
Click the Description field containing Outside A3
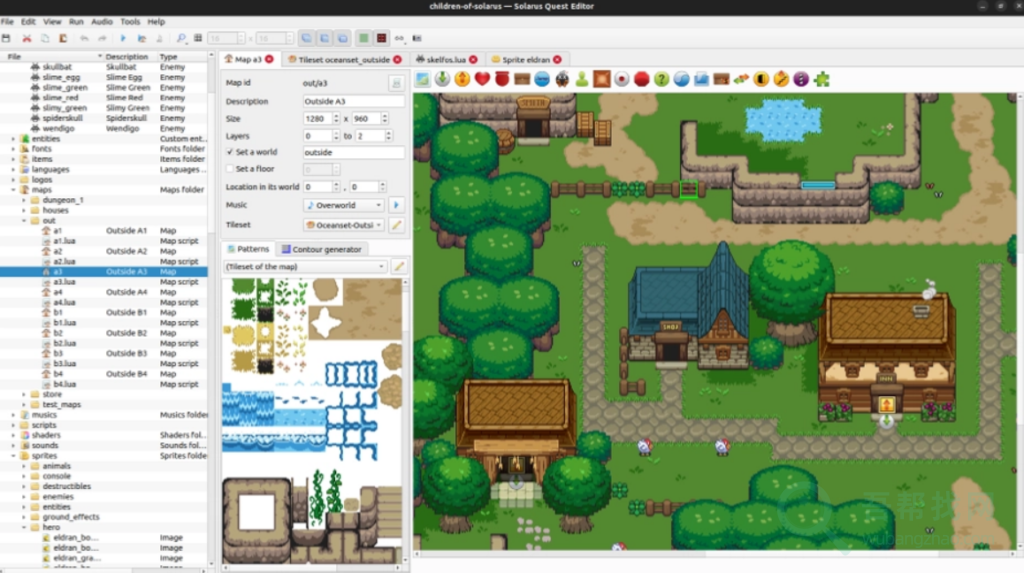tap(353, 101)
